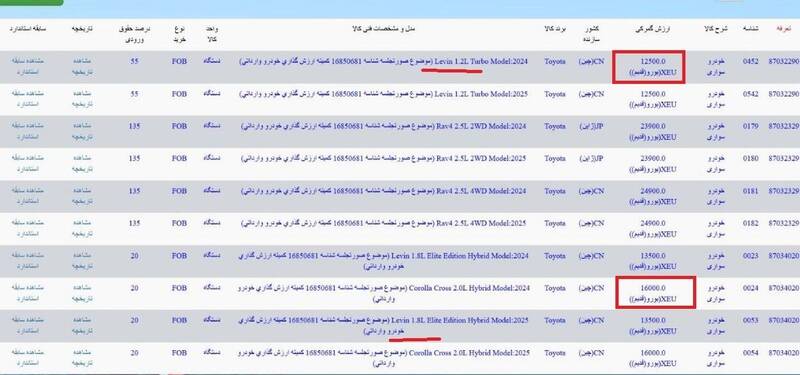Open Levin 1.8L Elite Edition Hybrid Model:2025 link
The width and height of the screenshot is (800, 375).
(x=383, y=326)
